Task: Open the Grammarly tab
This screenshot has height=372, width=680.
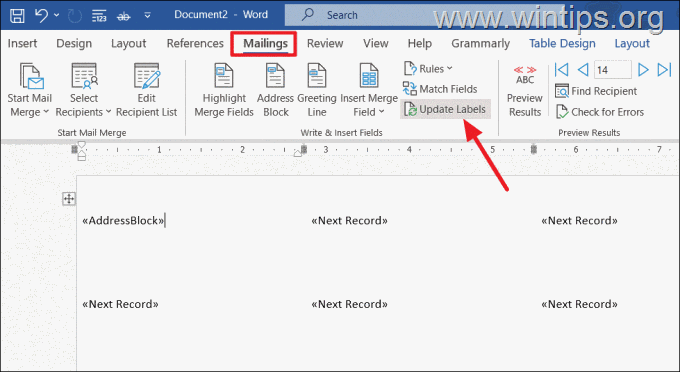Action: click(x=481, y=43)
